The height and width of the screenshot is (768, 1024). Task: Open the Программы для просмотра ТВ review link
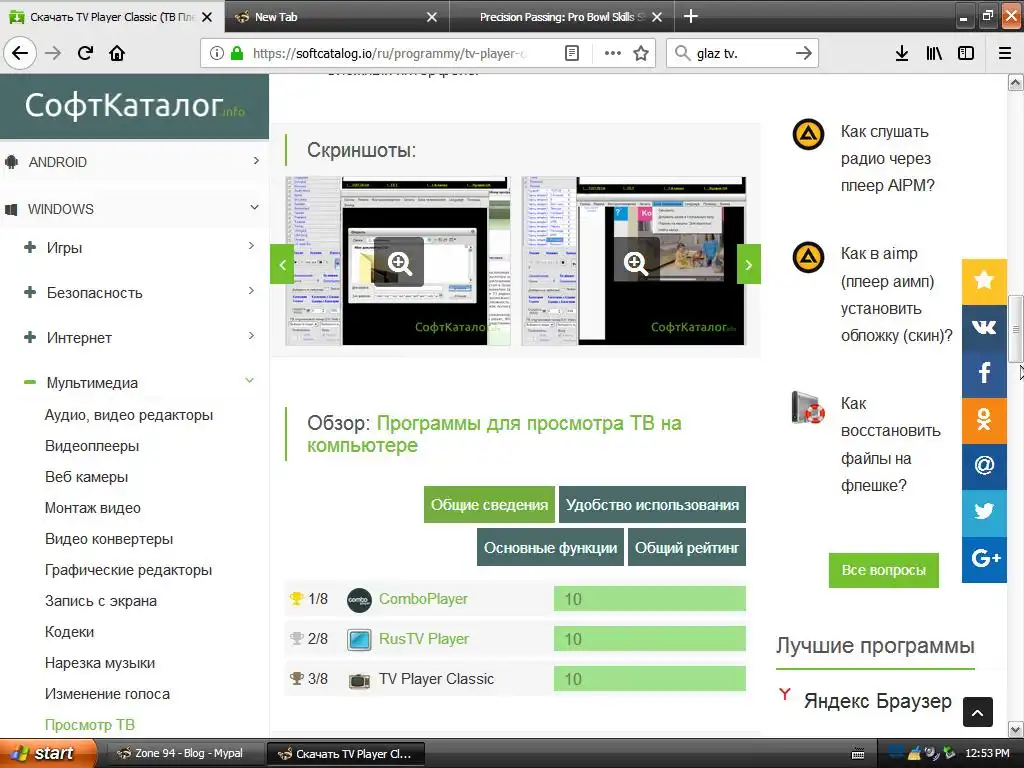494,434
